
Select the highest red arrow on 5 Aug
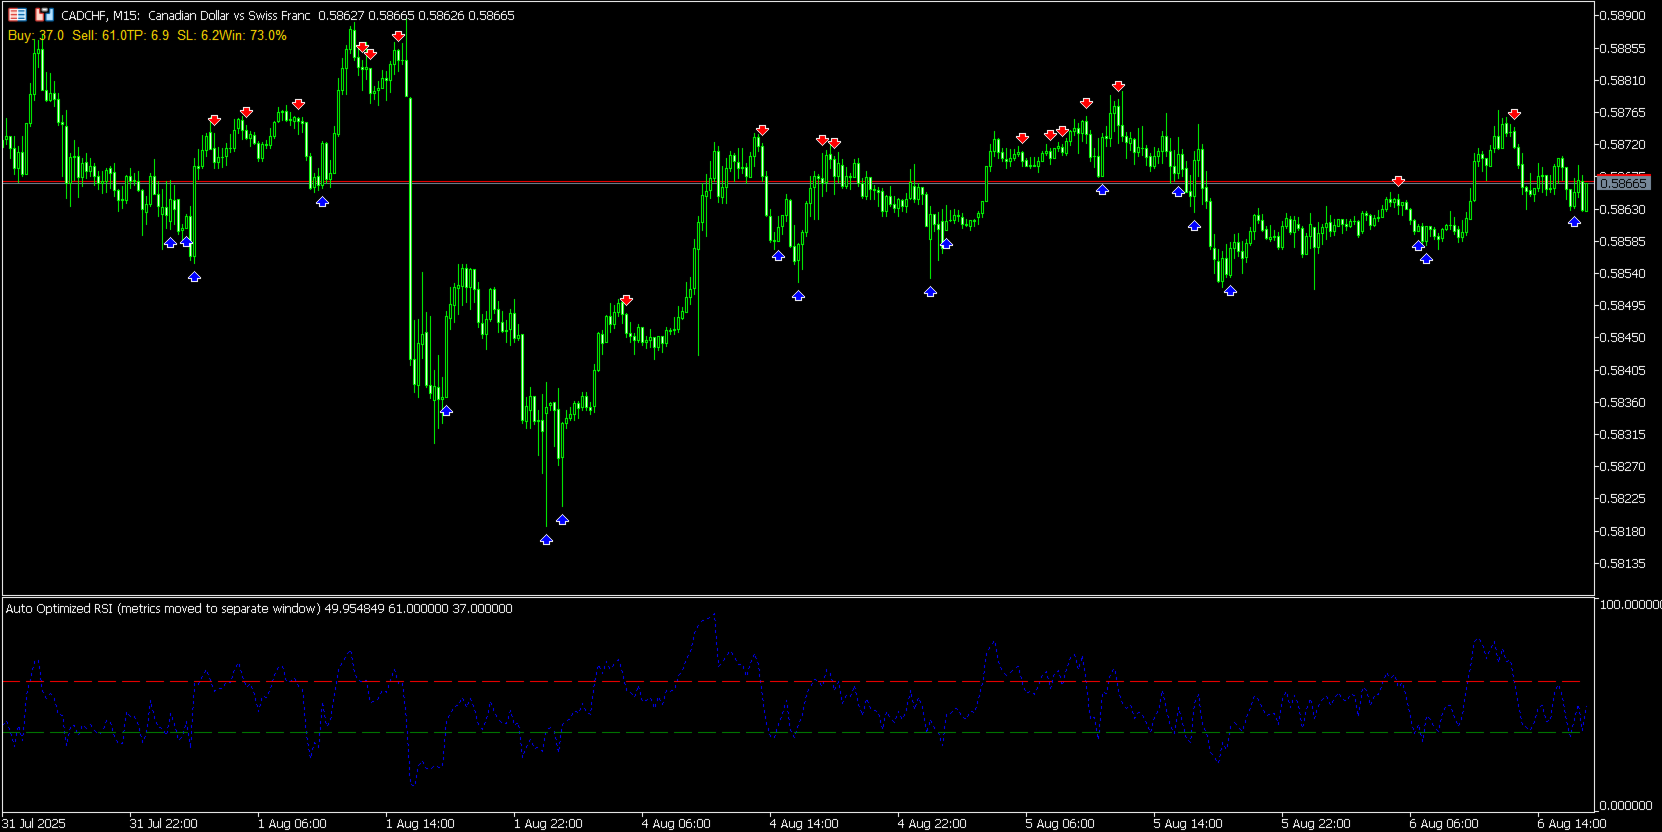click(x=1118, y=86)
